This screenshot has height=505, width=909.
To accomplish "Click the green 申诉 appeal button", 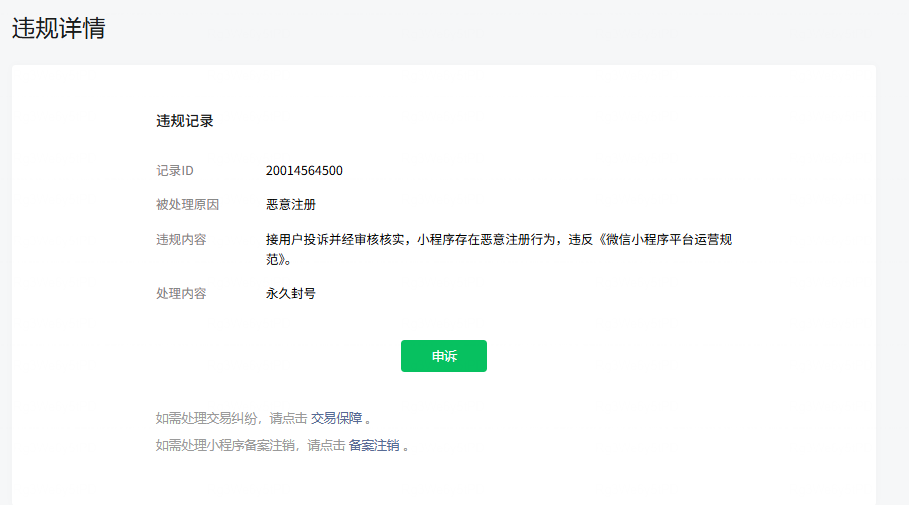I will pyautogui.click(x=443, y=356).
